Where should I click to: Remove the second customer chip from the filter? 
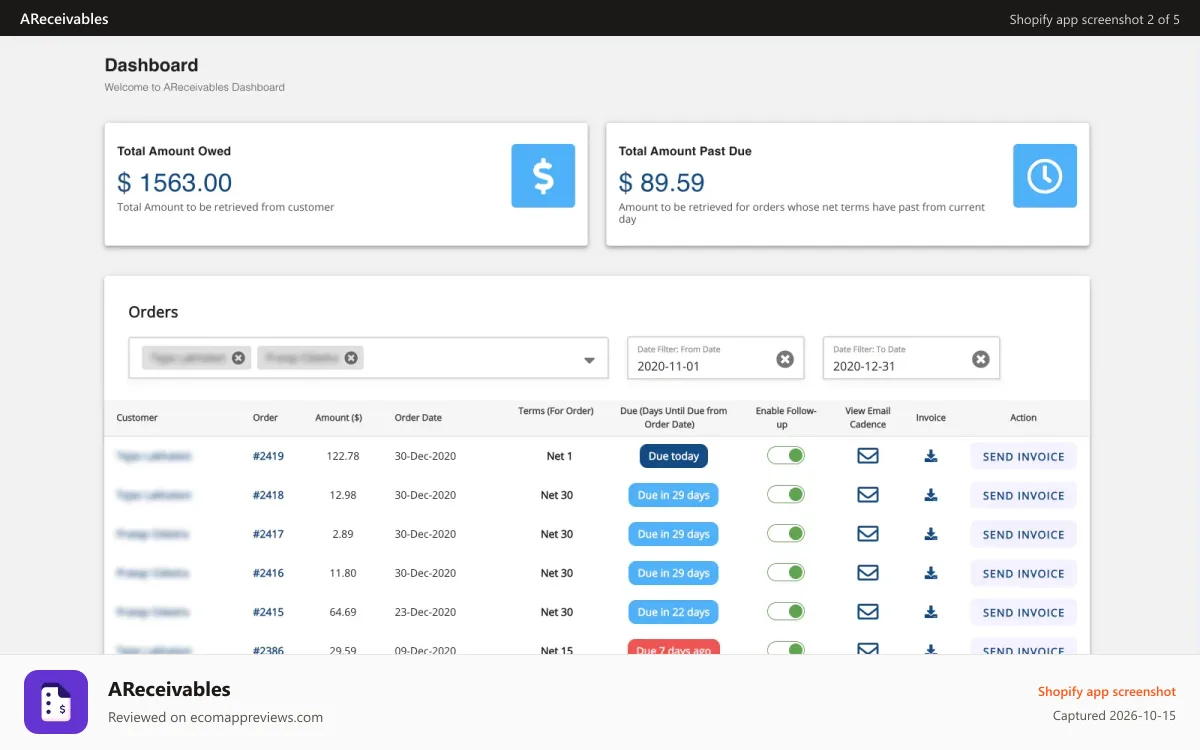pos(350,358)
